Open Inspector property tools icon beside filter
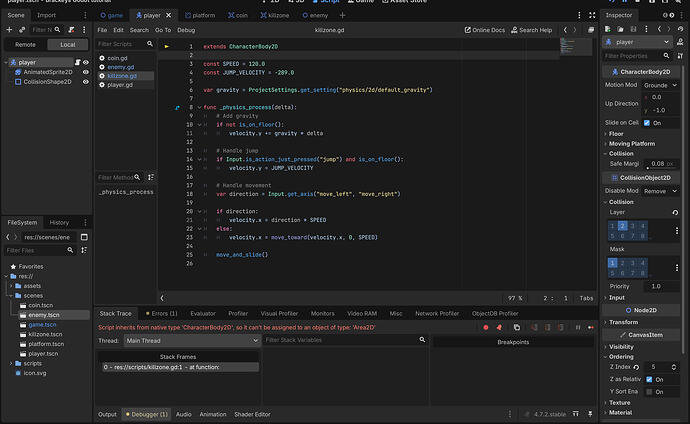690x424 pixels. [x=680, y=56]
